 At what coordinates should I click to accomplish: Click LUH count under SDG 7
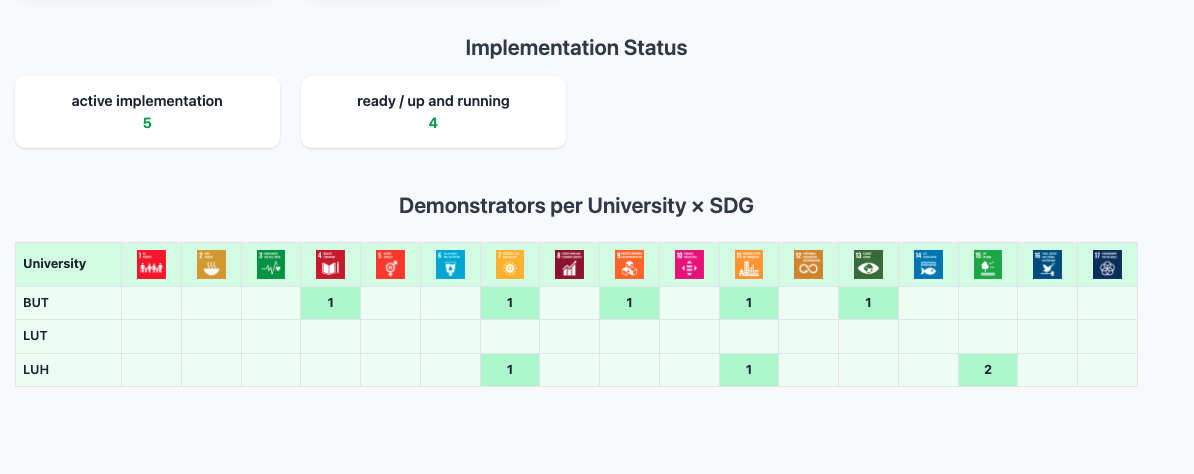[510, 370]
